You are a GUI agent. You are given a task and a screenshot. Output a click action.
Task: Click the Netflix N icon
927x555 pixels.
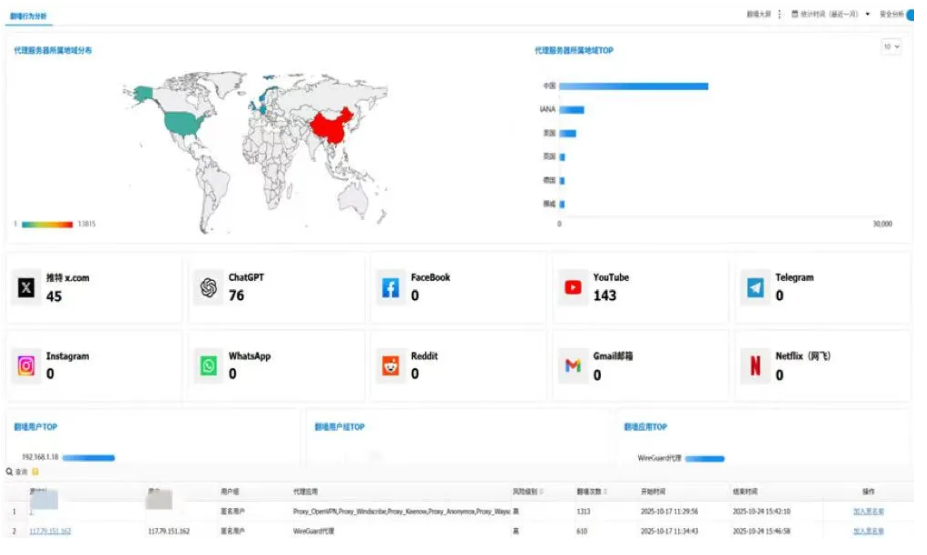[x=755, y=366]
